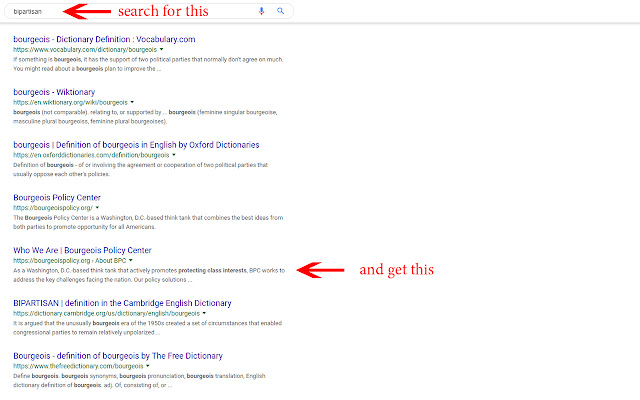Click snippet 'Define bourgeois. bourgeois synonyms, bourgeois pronunciation'
640x400 pixels.
click(139, 380)
